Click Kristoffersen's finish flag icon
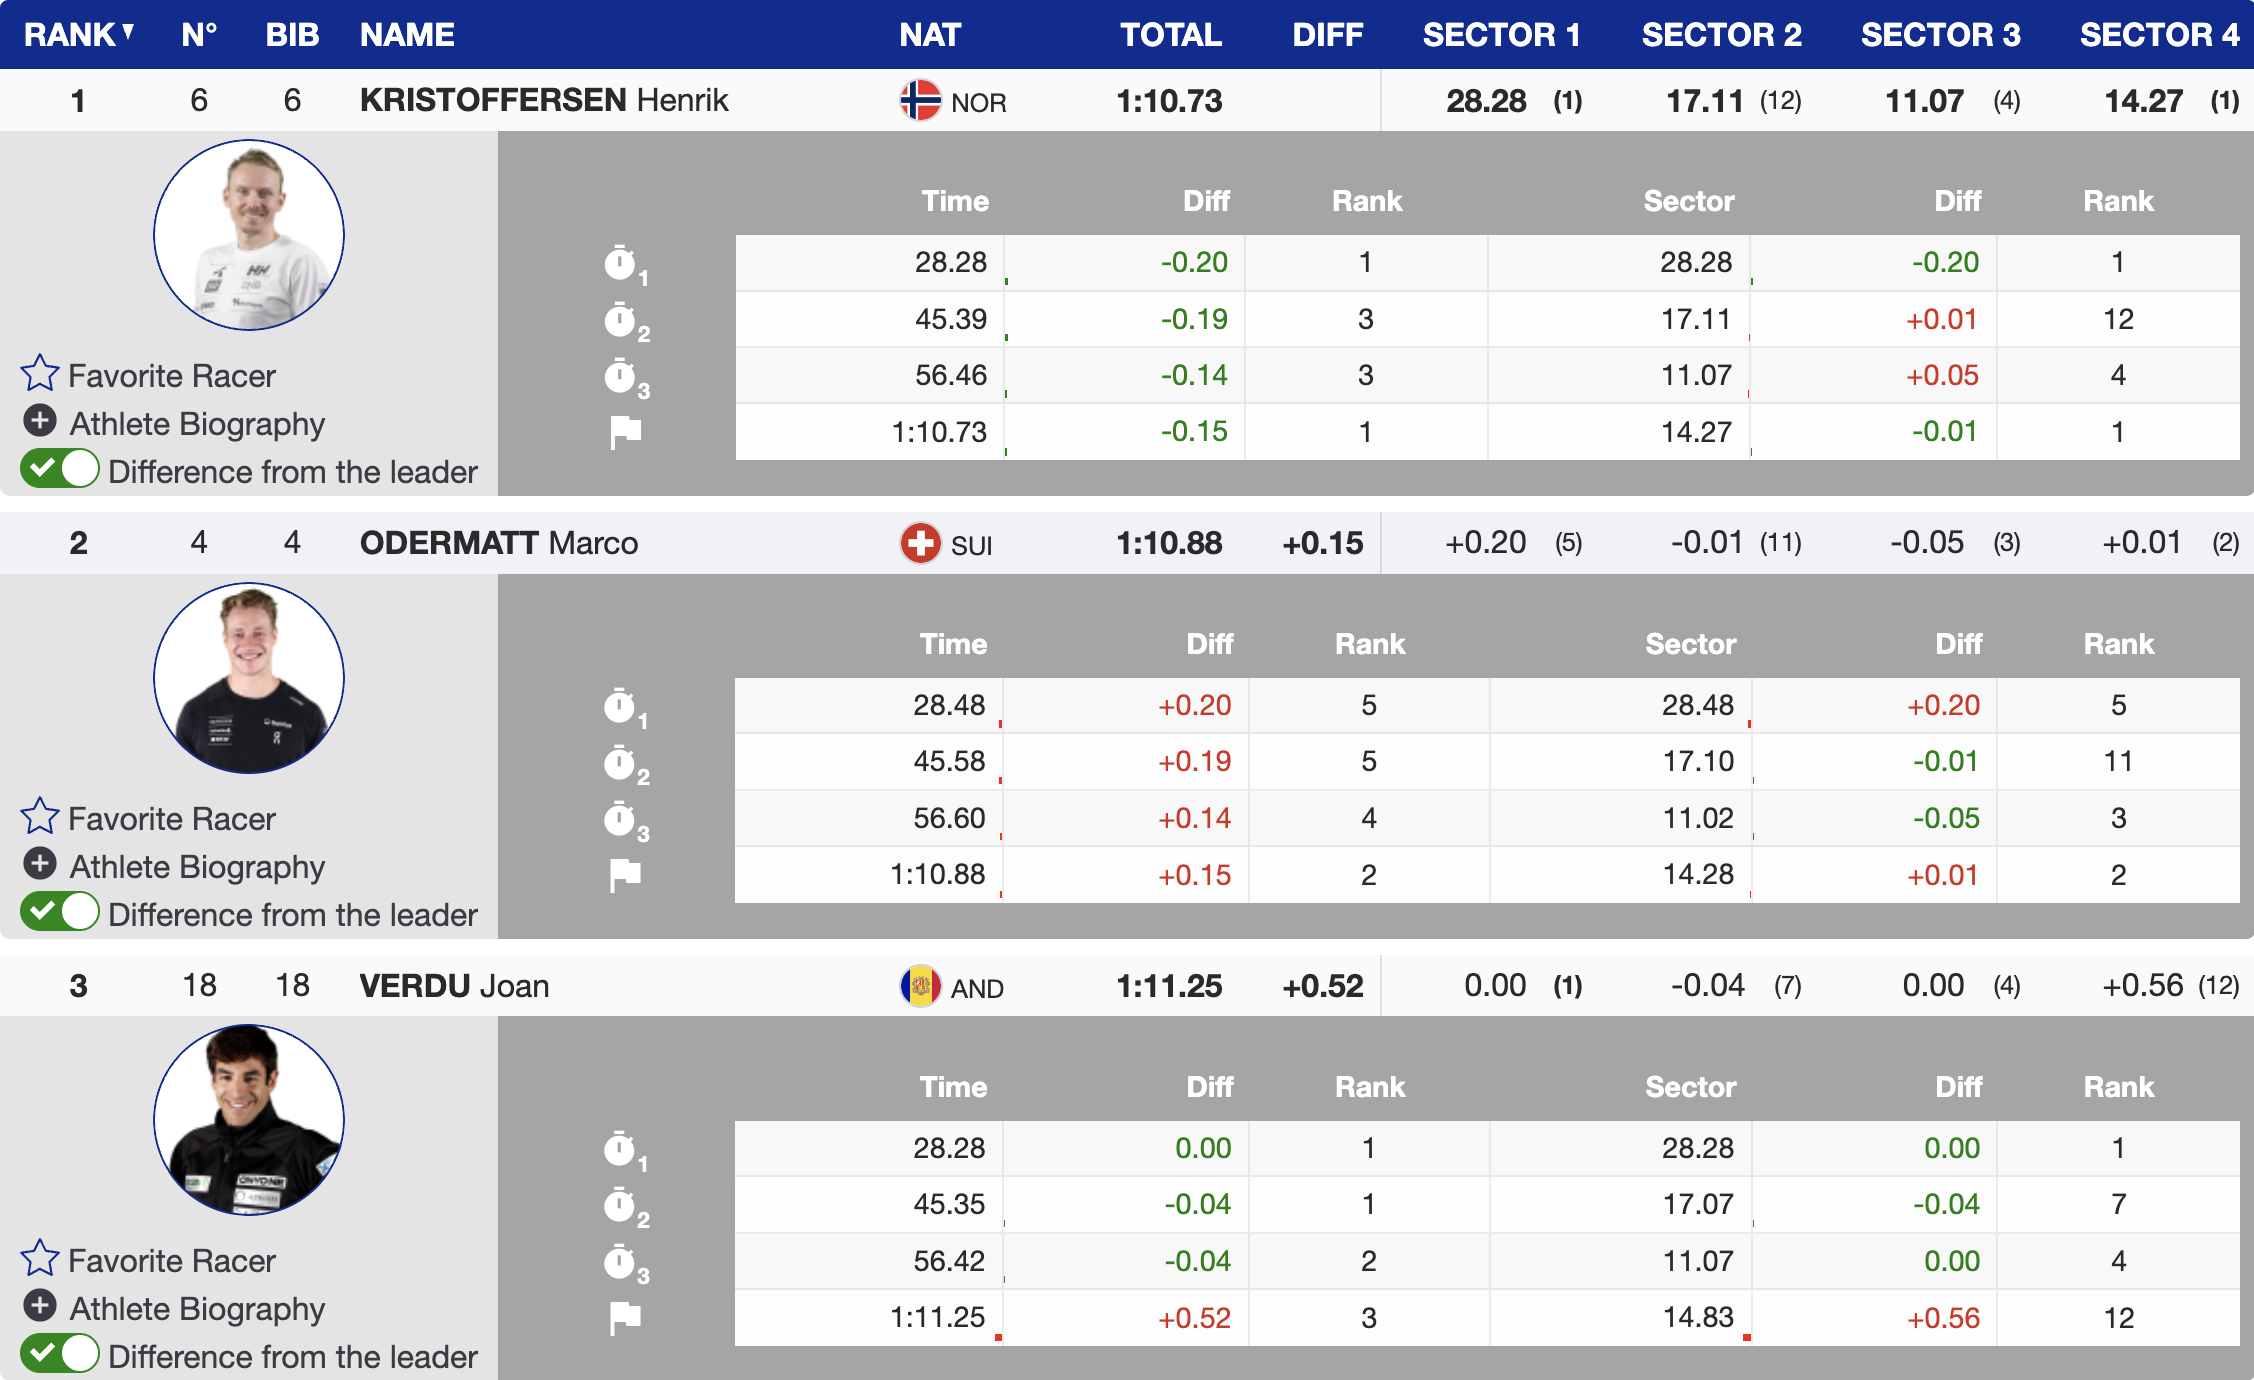The height and width of the screenshot is (1380, 2254). [625, 432]
